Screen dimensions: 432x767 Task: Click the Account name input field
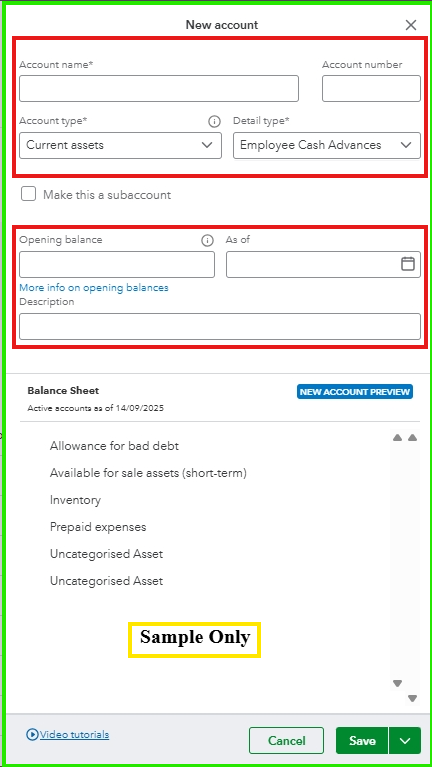coord(159,89)
